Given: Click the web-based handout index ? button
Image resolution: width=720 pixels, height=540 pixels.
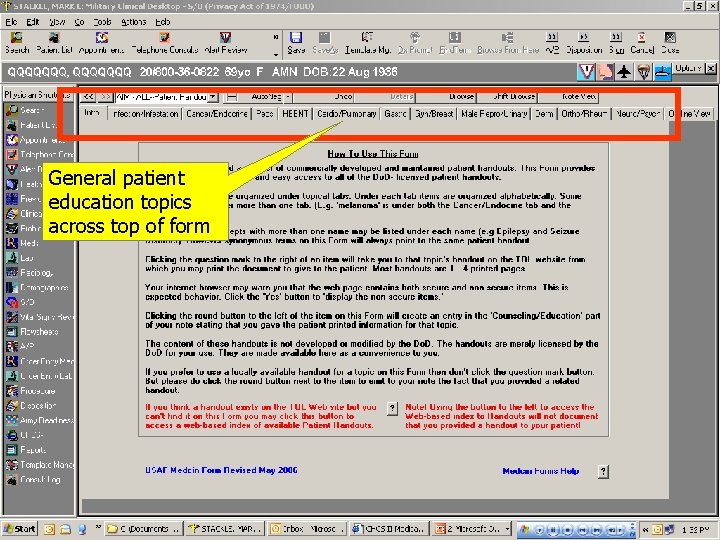Looking at the screenshot, I should (x=392, y=408).
